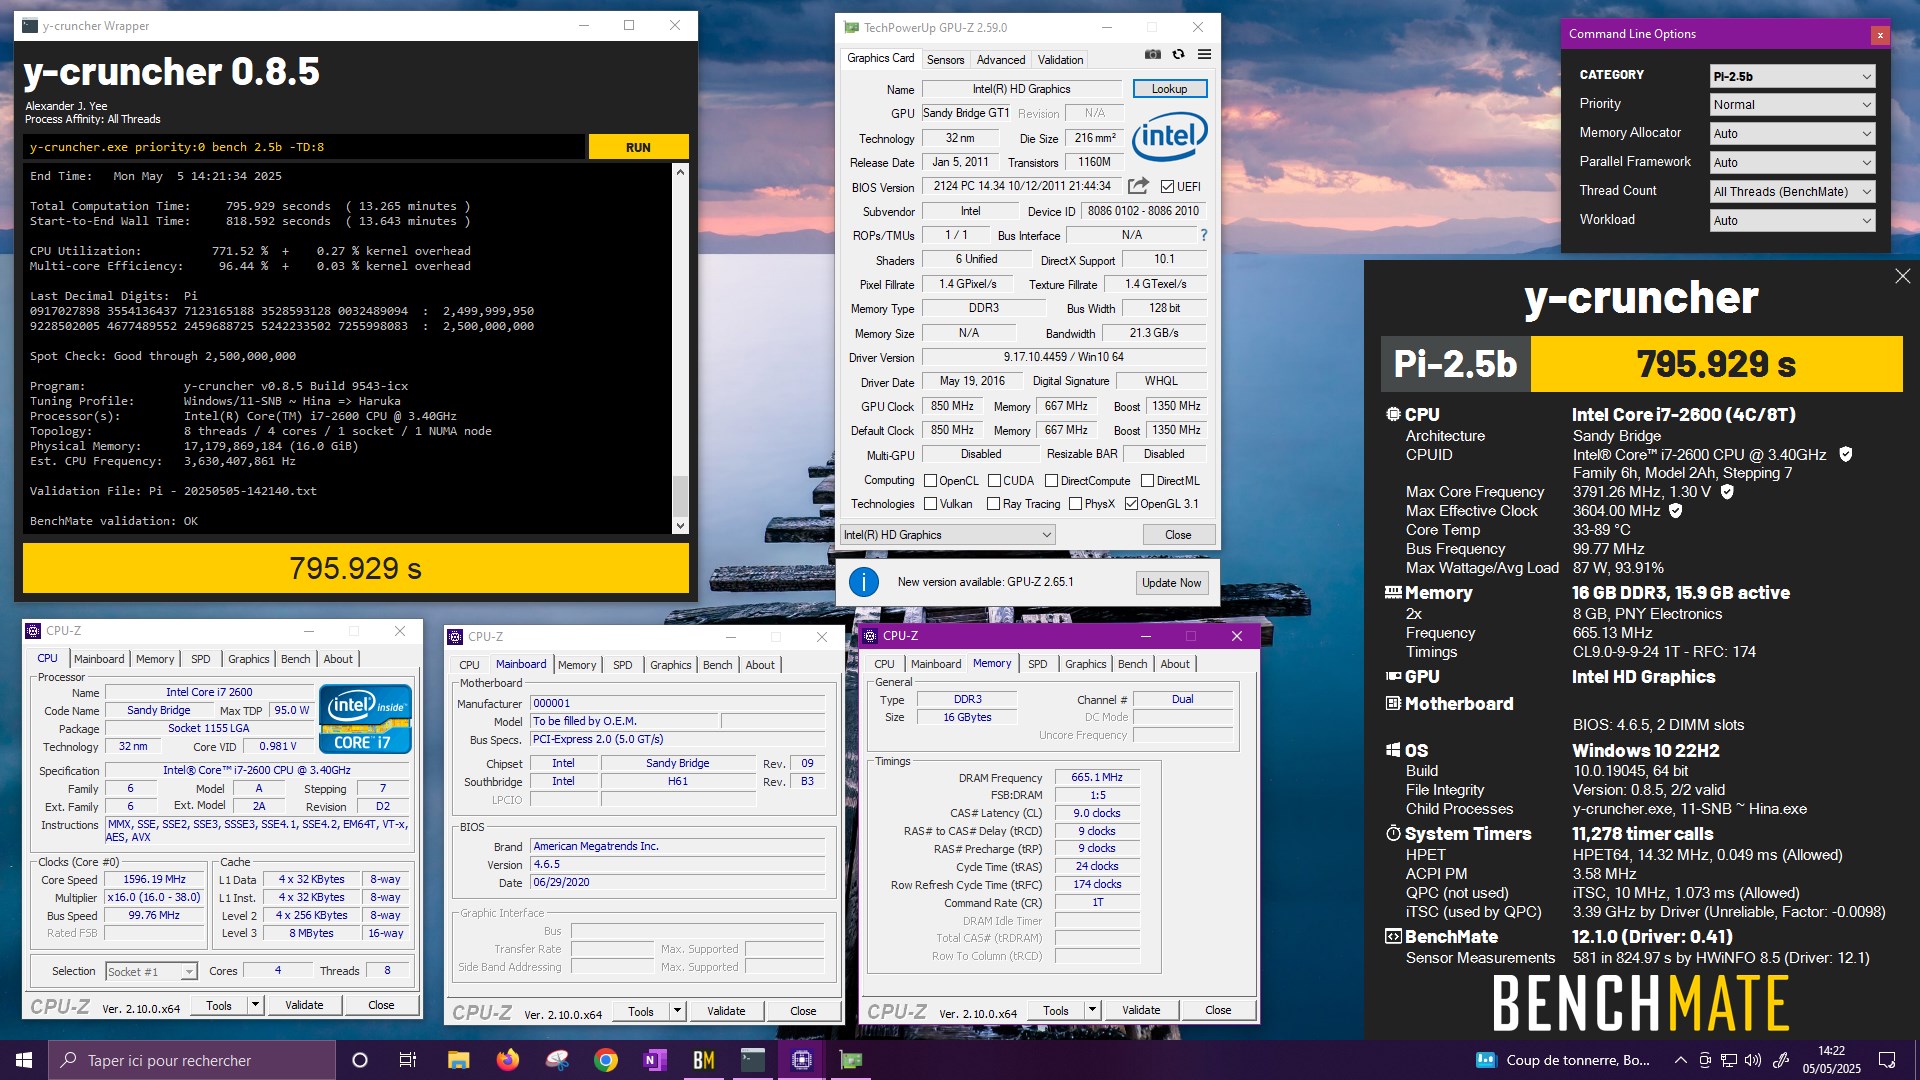Click the Bus Interface question mark icon
Screen dimensions: 1920x1080
[1204, 235]
